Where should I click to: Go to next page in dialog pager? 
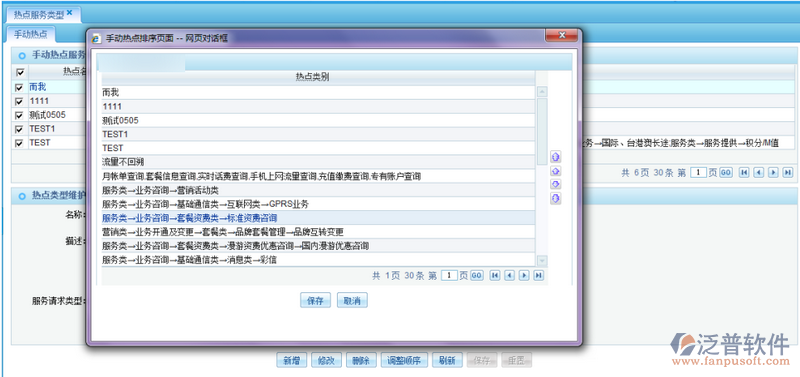pos(523,275)
